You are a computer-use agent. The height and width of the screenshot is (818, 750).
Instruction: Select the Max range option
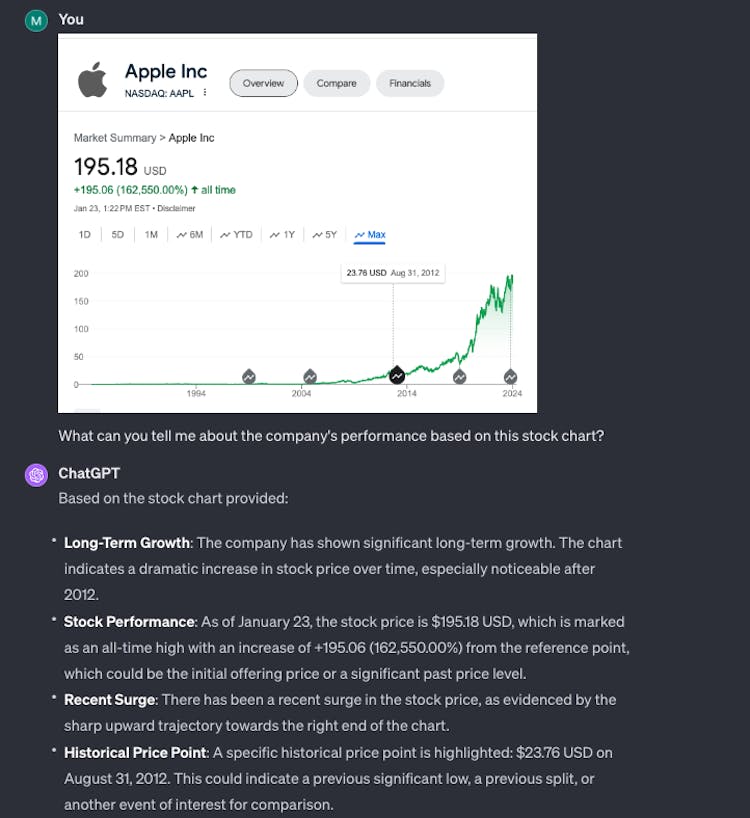(370, 235)
